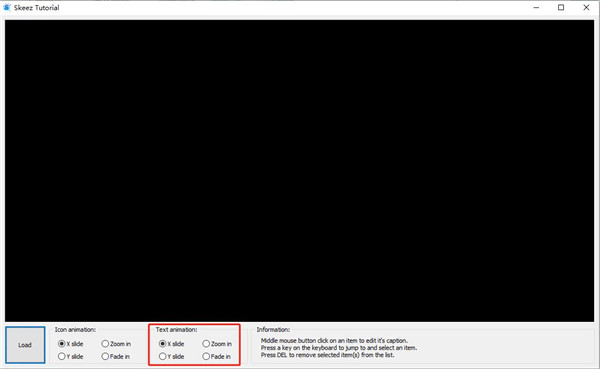Click the Press DEL to remove hint line
Screen dimensions: 600x369
[328, 355]
